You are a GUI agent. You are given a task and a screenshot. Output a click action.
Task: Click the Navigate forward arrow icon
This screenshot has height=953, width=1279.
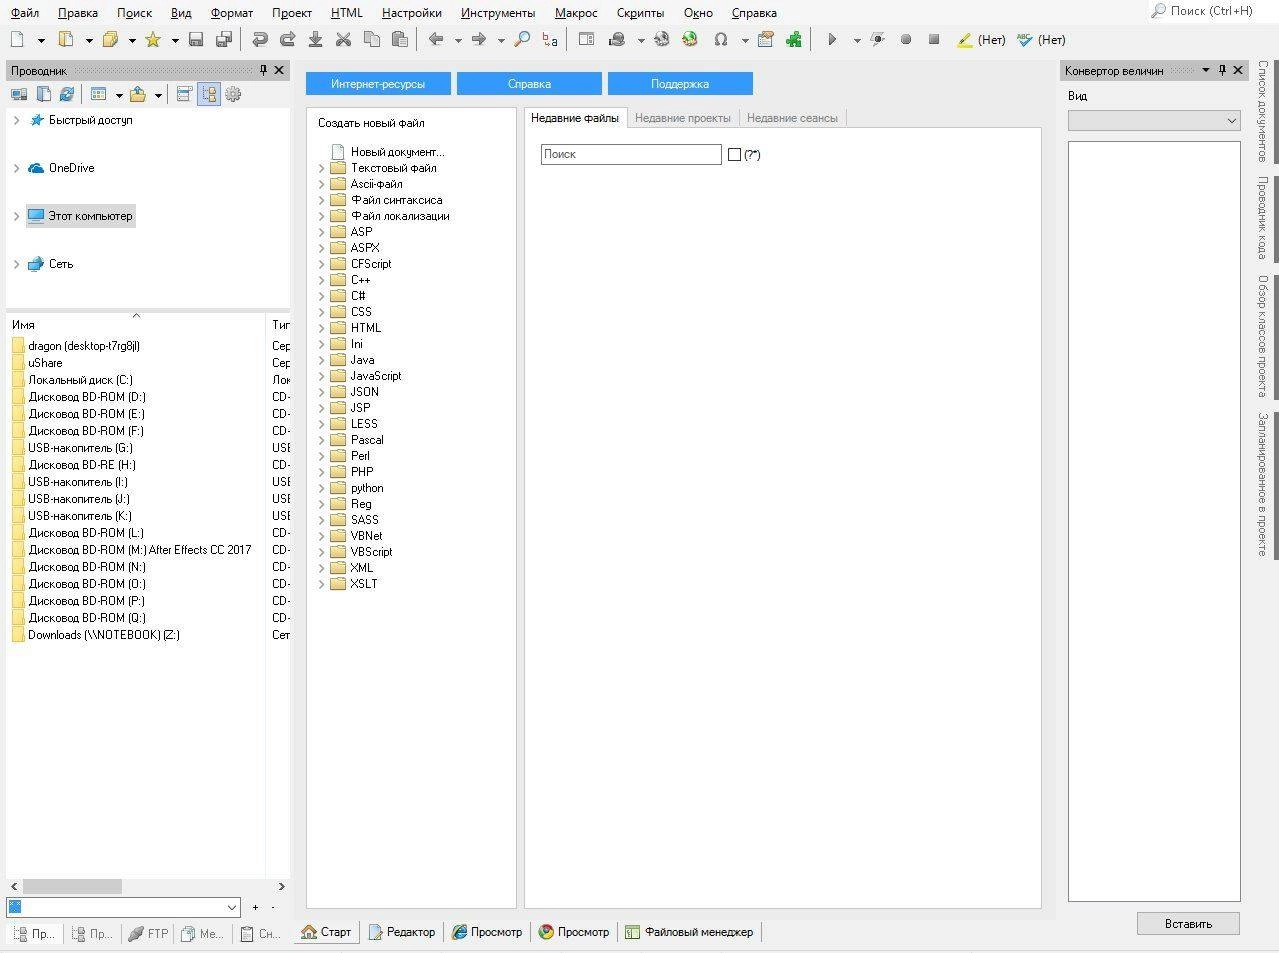pyautogui.click(x=479, y=39)
